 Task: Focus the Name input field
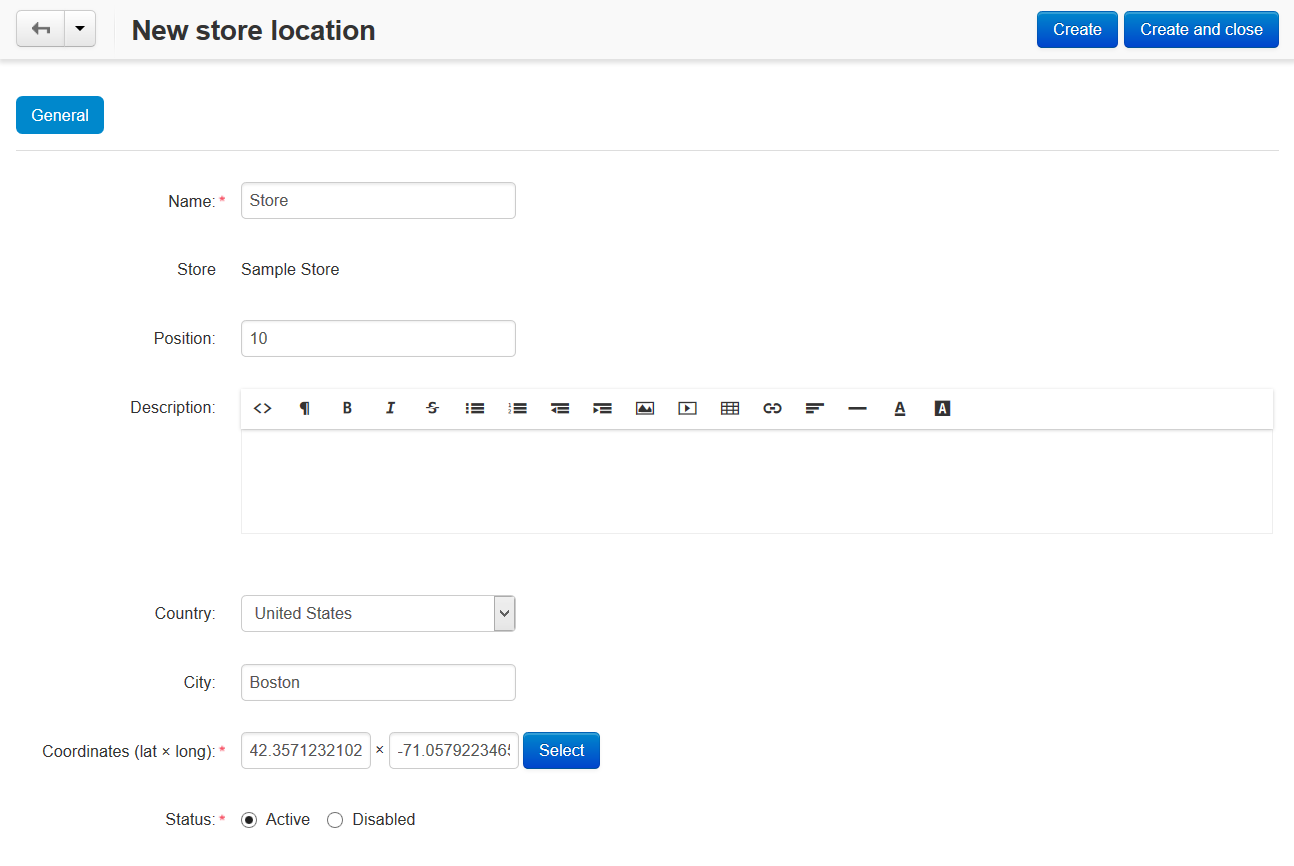coord(378,200)
